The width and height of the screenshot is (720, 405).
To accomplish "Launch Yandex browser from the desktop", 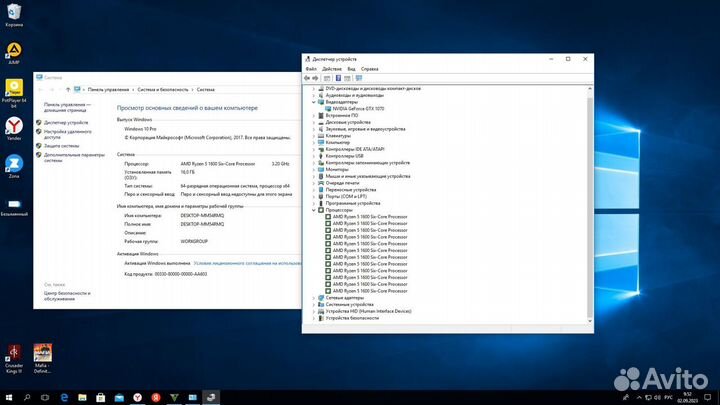I will pos(14,125).
